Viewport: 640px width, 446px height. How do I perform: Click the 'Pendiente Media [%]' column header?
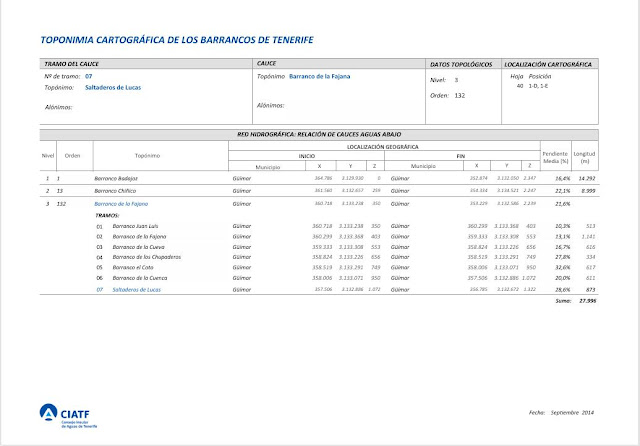point(555,158)
